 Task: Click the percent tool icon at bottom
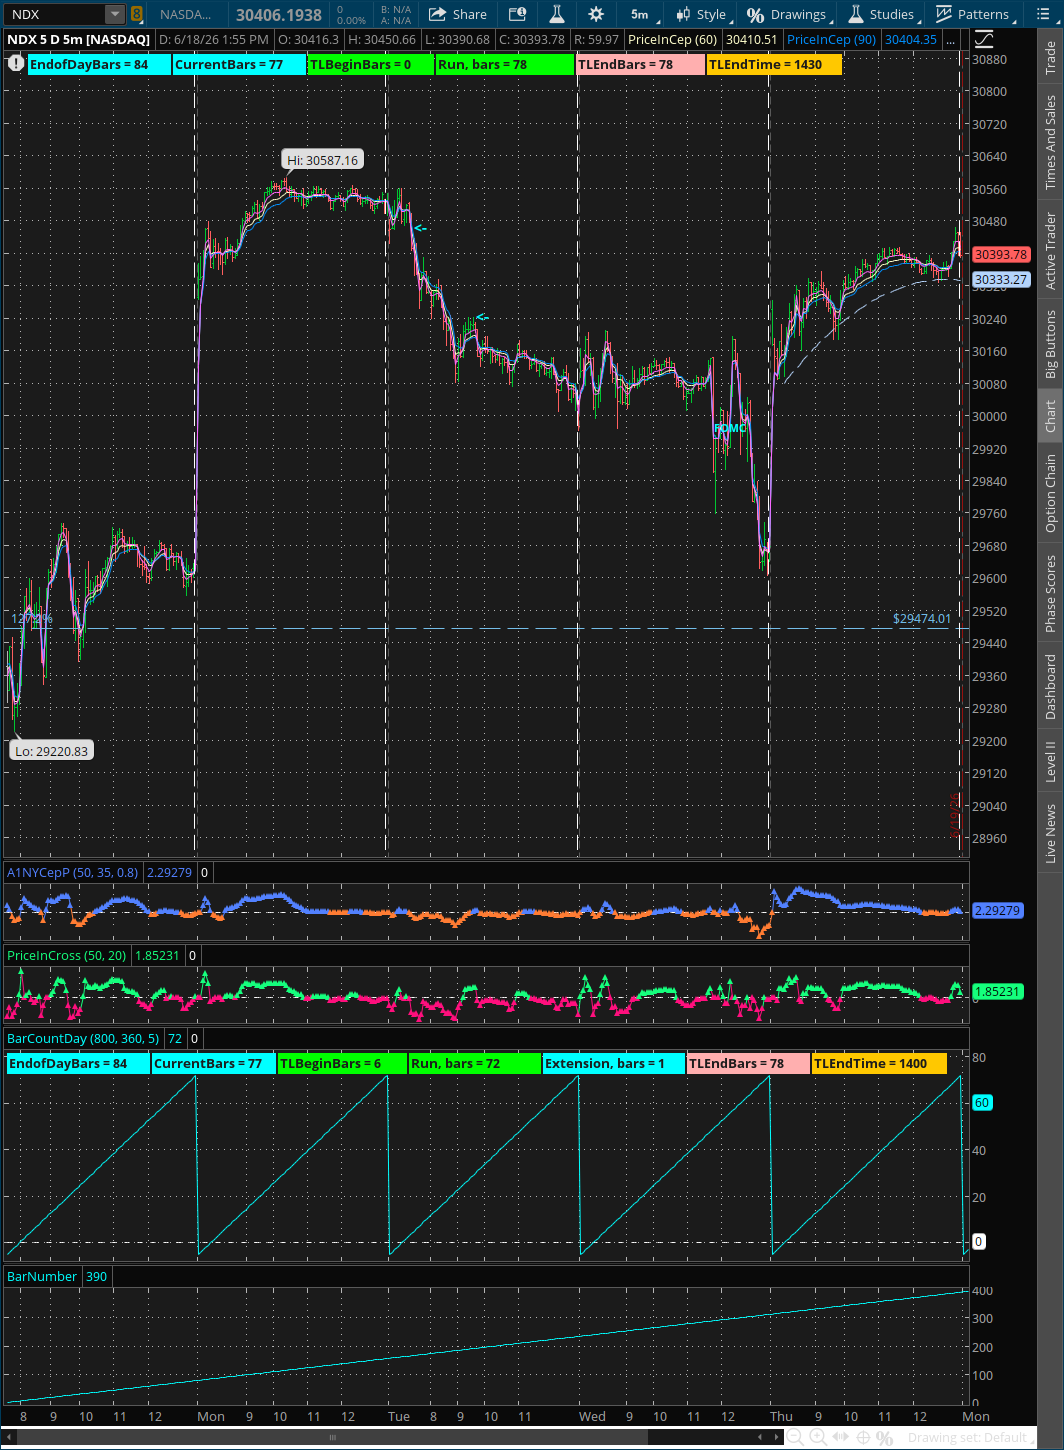click(x=885, y=1437)
